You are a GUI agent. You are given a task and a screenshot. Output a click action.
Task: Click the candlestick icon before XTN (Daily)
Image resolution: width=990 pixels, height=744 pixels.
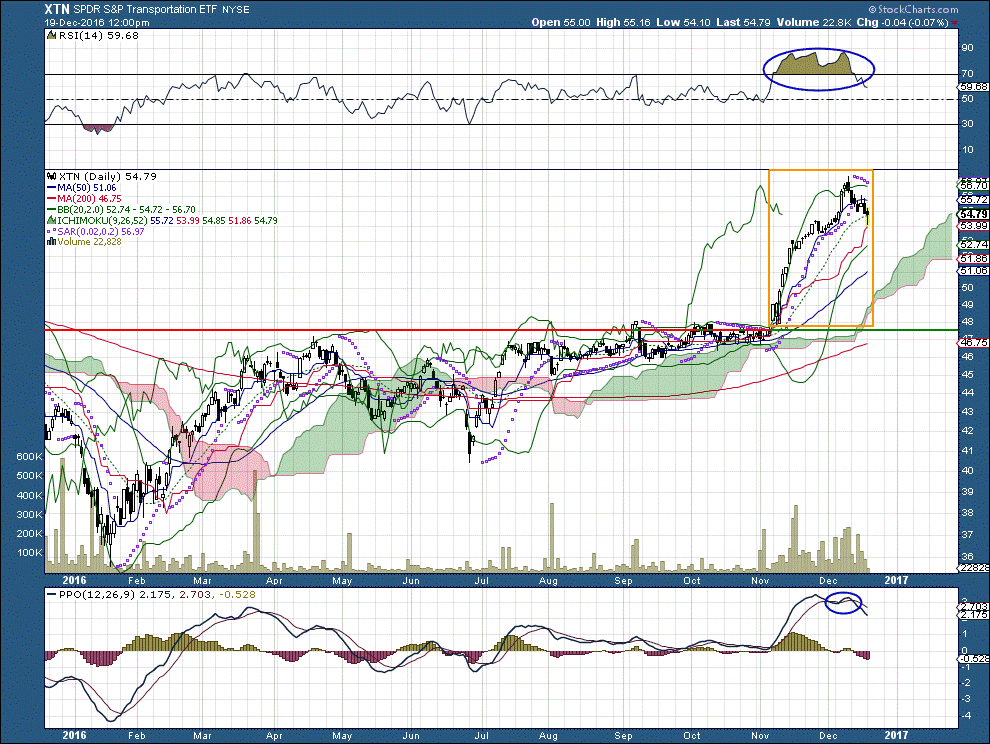[x=52, y=177]
